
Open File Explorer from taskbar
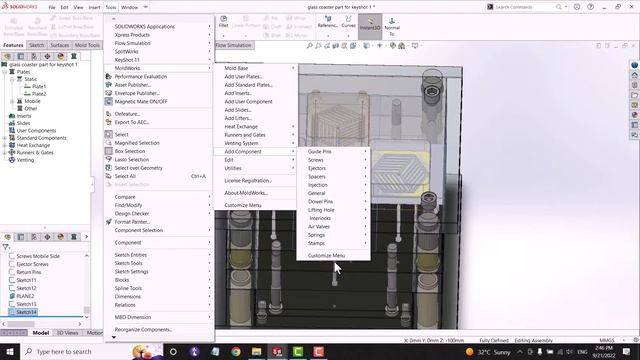click(256, 351)
